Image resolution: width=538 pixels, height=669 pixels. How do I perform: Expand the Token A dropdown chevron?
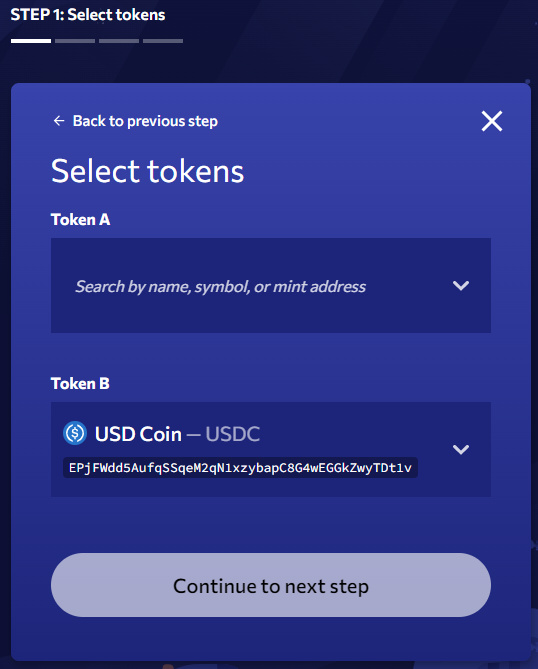(x=461, y=285)
